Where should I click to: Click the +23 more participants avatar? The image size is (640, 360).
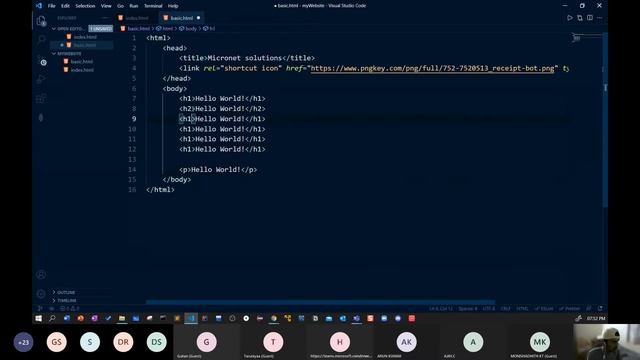coord(23,342)
